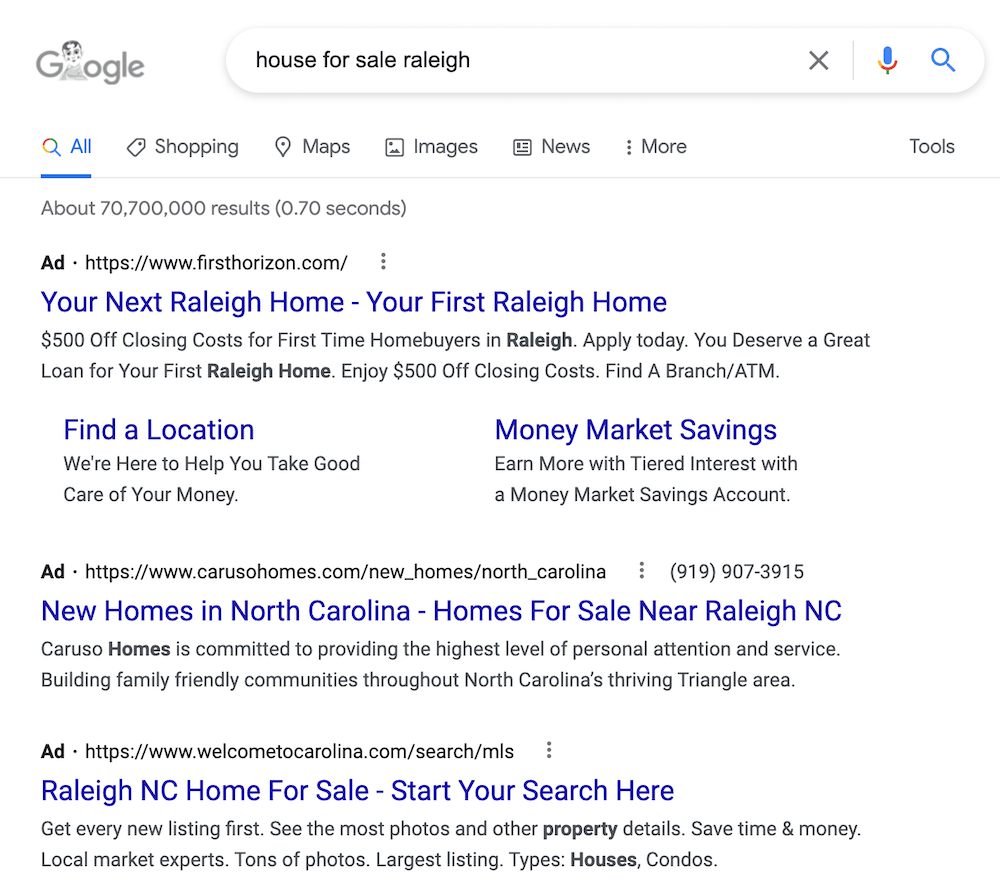Viewport: 1000px width, 886px height.
Task: Open the 'Your Next Raleigh Home' ad link
Action: [x=353, y=302]
